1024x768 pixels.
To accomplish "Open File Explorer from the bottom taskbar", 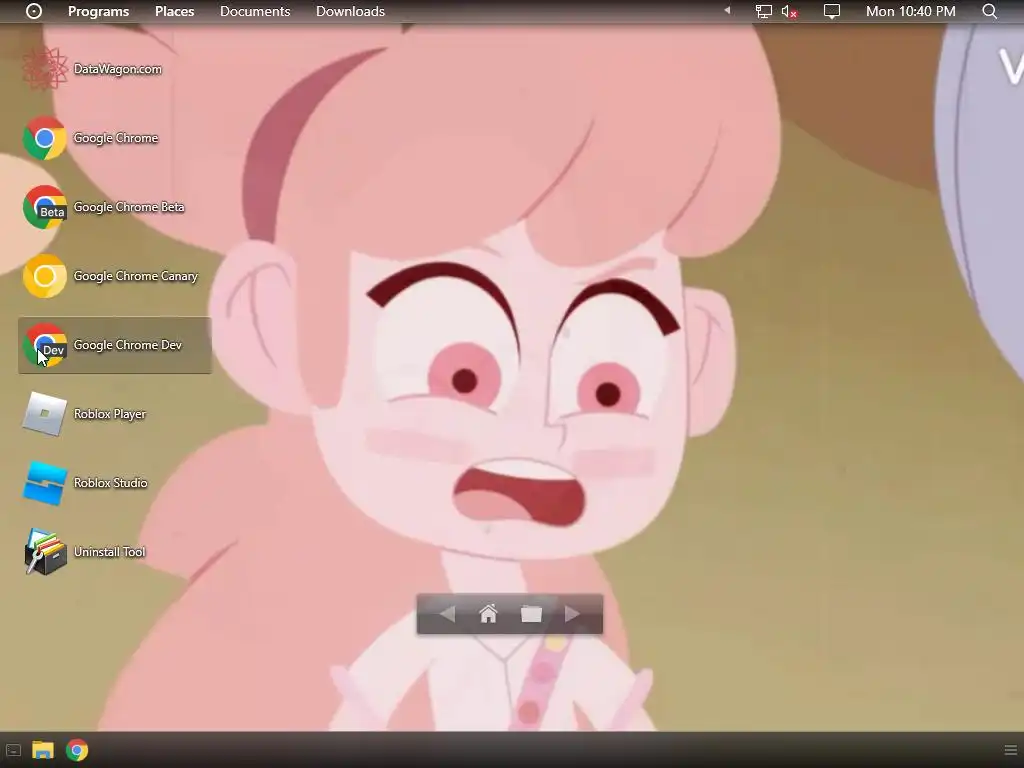I will [x=43, y=750].
